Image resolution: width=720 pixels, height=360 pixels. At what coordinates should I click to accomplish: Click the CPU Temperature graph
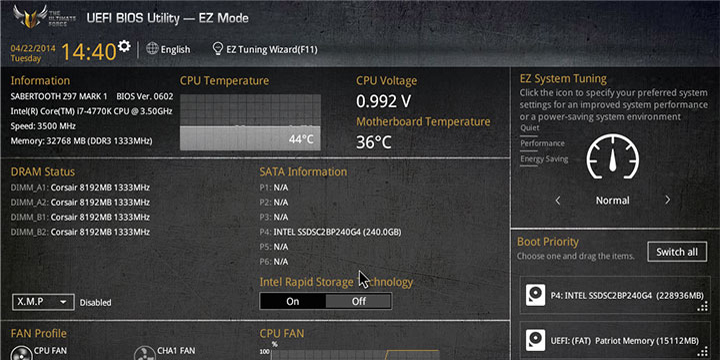[x=250, y=122]
